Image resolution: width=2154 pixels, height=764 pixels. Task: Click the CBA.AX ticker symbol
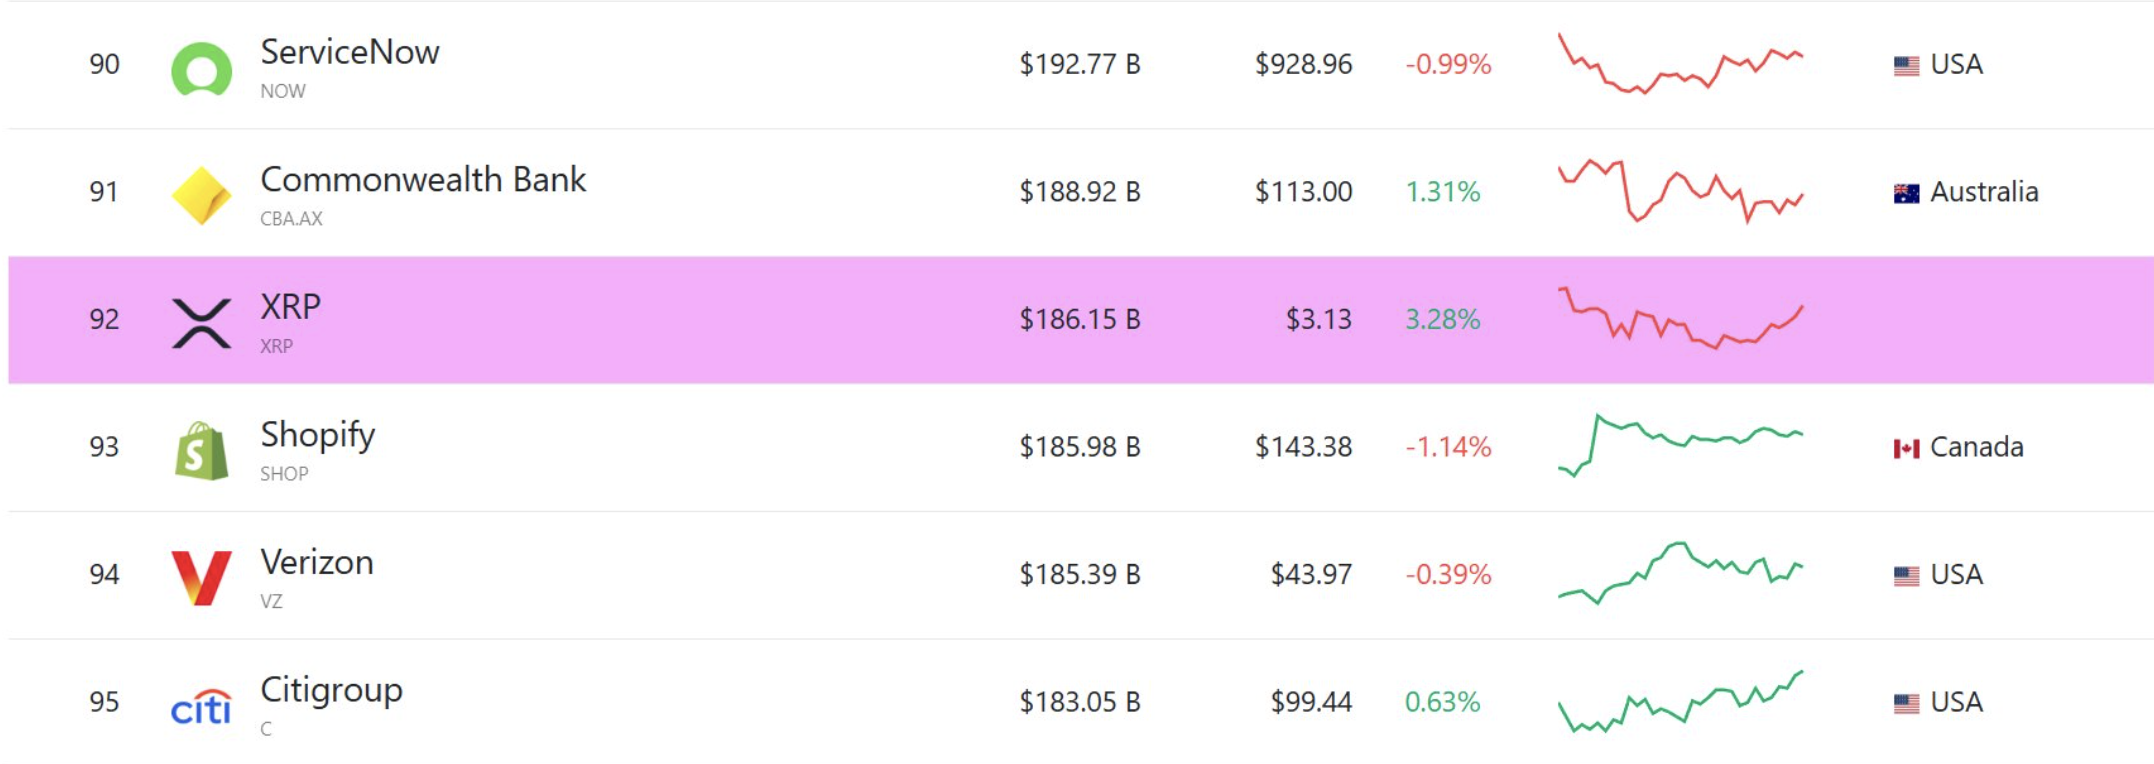click(291, 218)
